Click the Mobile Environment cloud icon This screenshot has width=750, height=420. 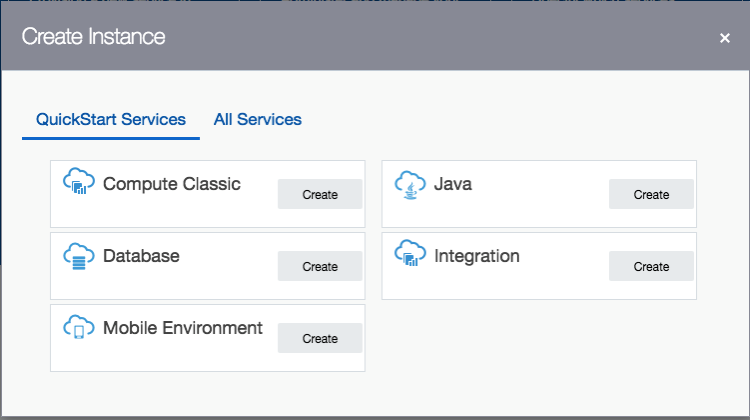click(77, 328)
